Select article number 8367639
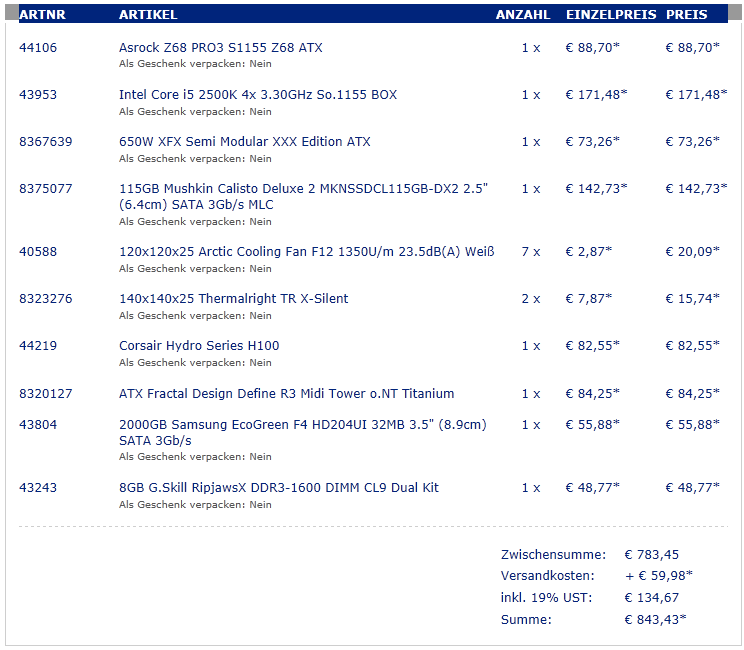This screenshot has height=650, width=744. pos(46,141)
